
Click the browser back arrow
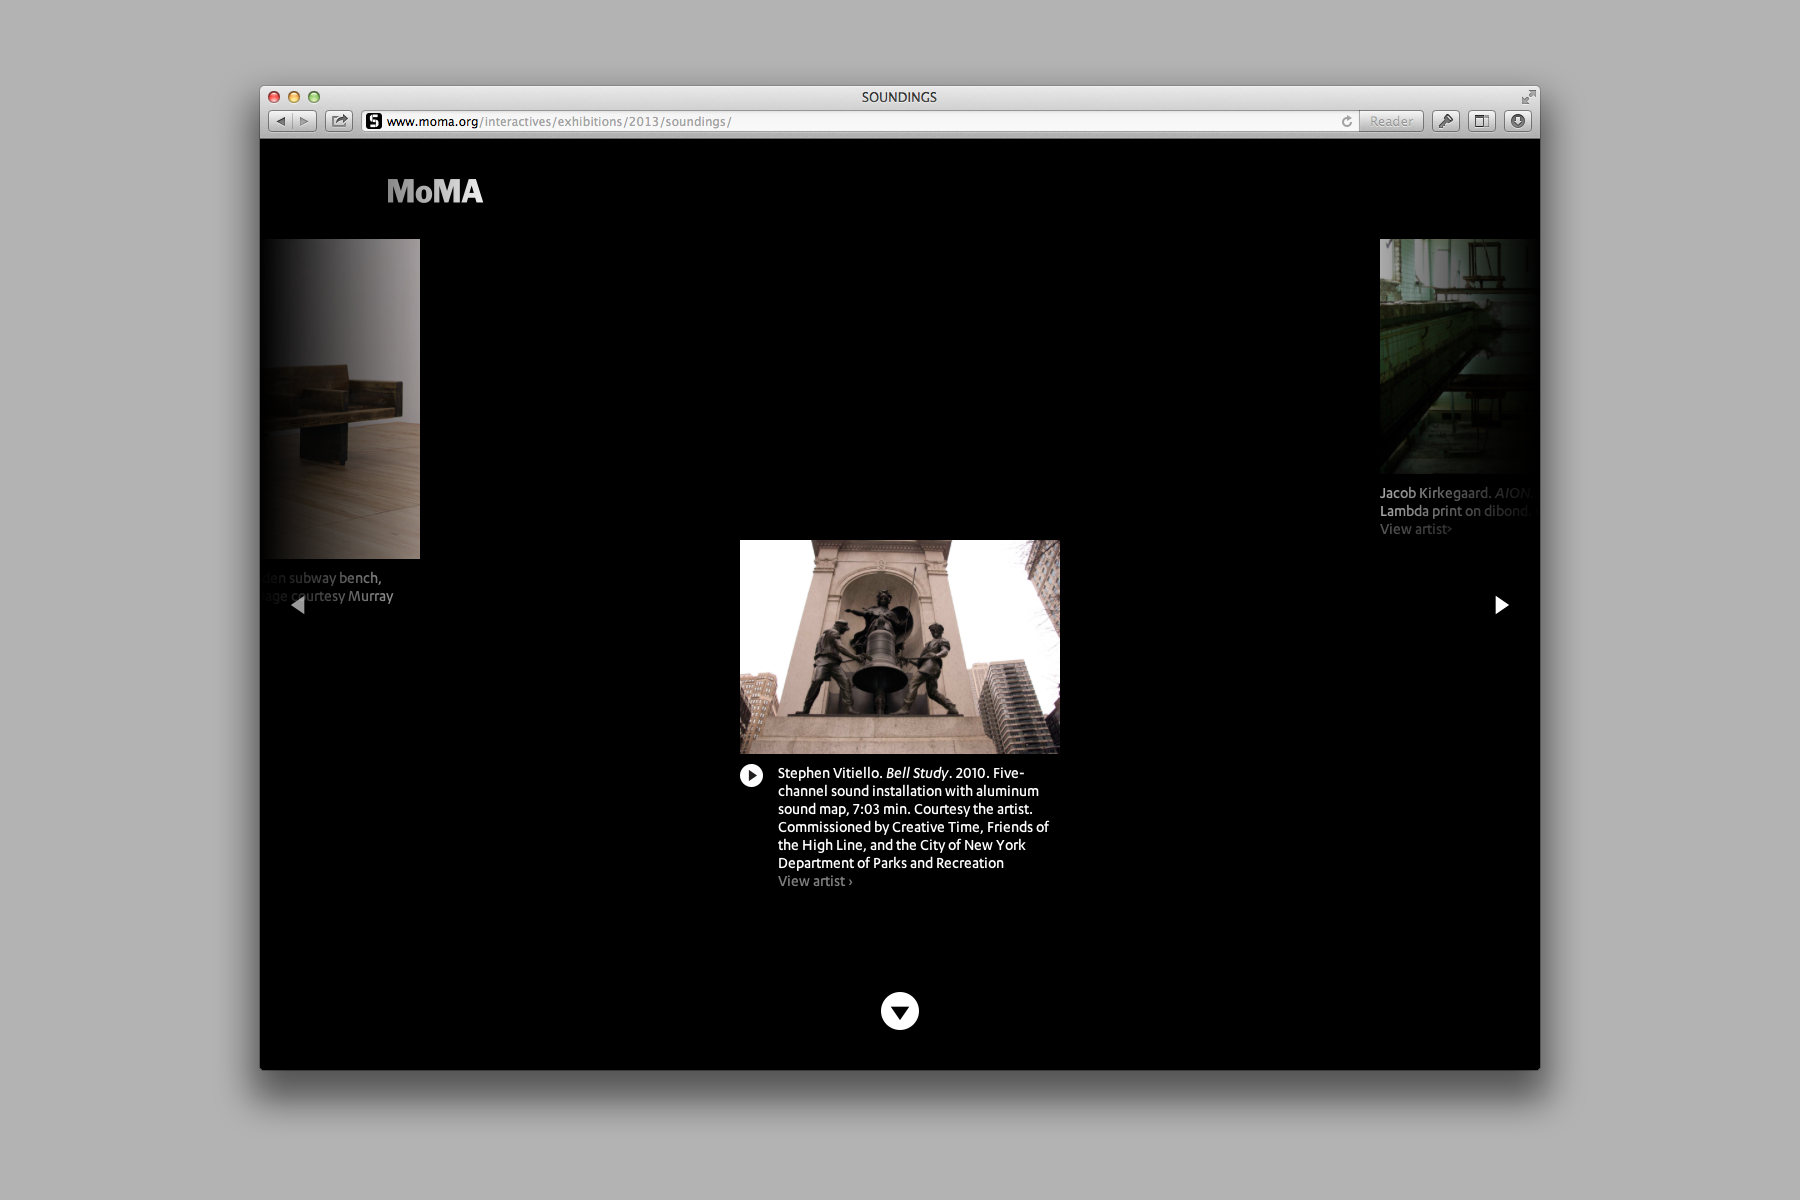tap(281, 121)
